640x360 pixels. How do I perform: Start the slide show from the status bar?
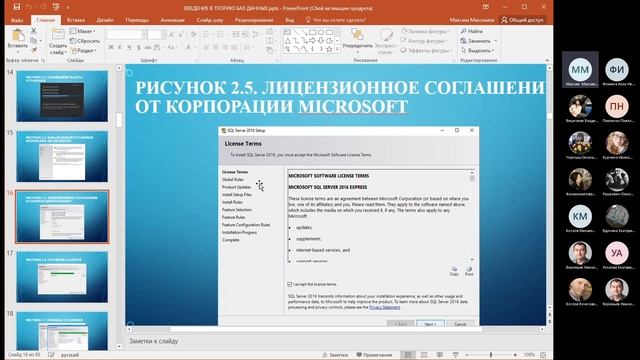pyautogui.click(x=456, y=355)
